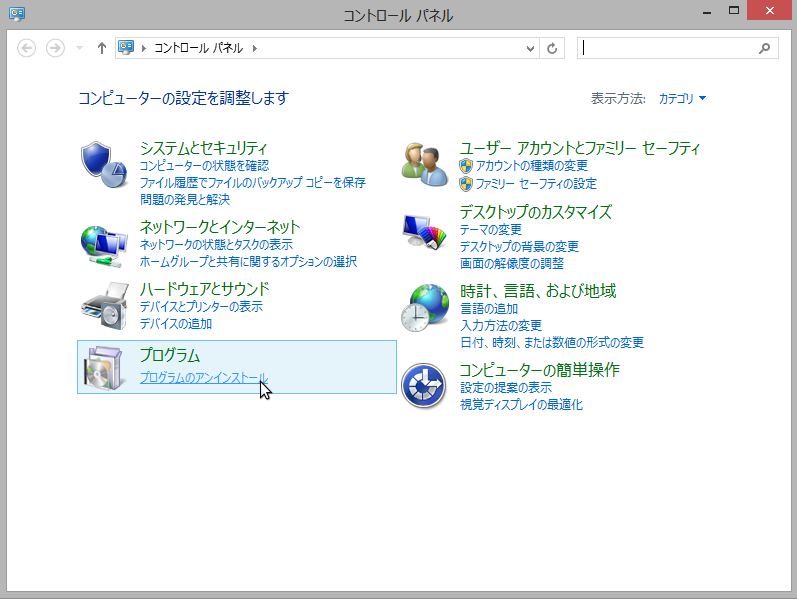This screenshot has width=797, height=599.
Task: Open the Programs disc icon
Action: tap(104, 368)
